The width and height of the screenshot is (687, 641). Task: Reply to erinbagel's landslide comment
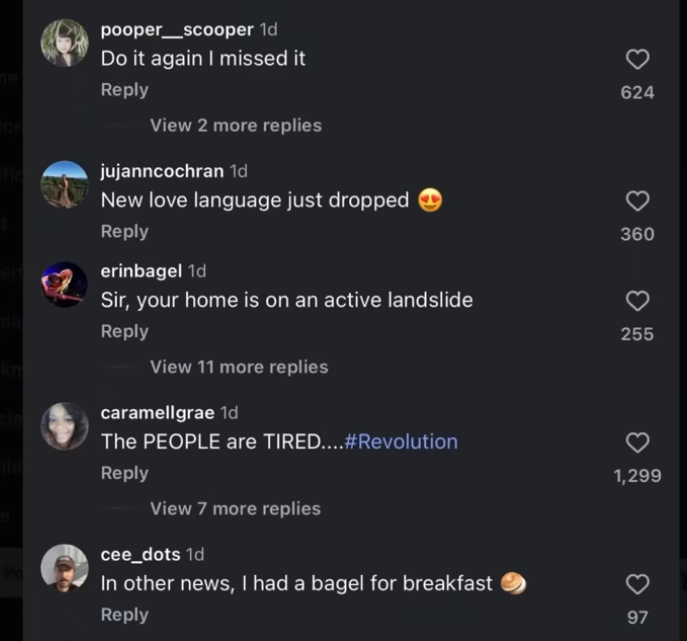click(124, 331)
